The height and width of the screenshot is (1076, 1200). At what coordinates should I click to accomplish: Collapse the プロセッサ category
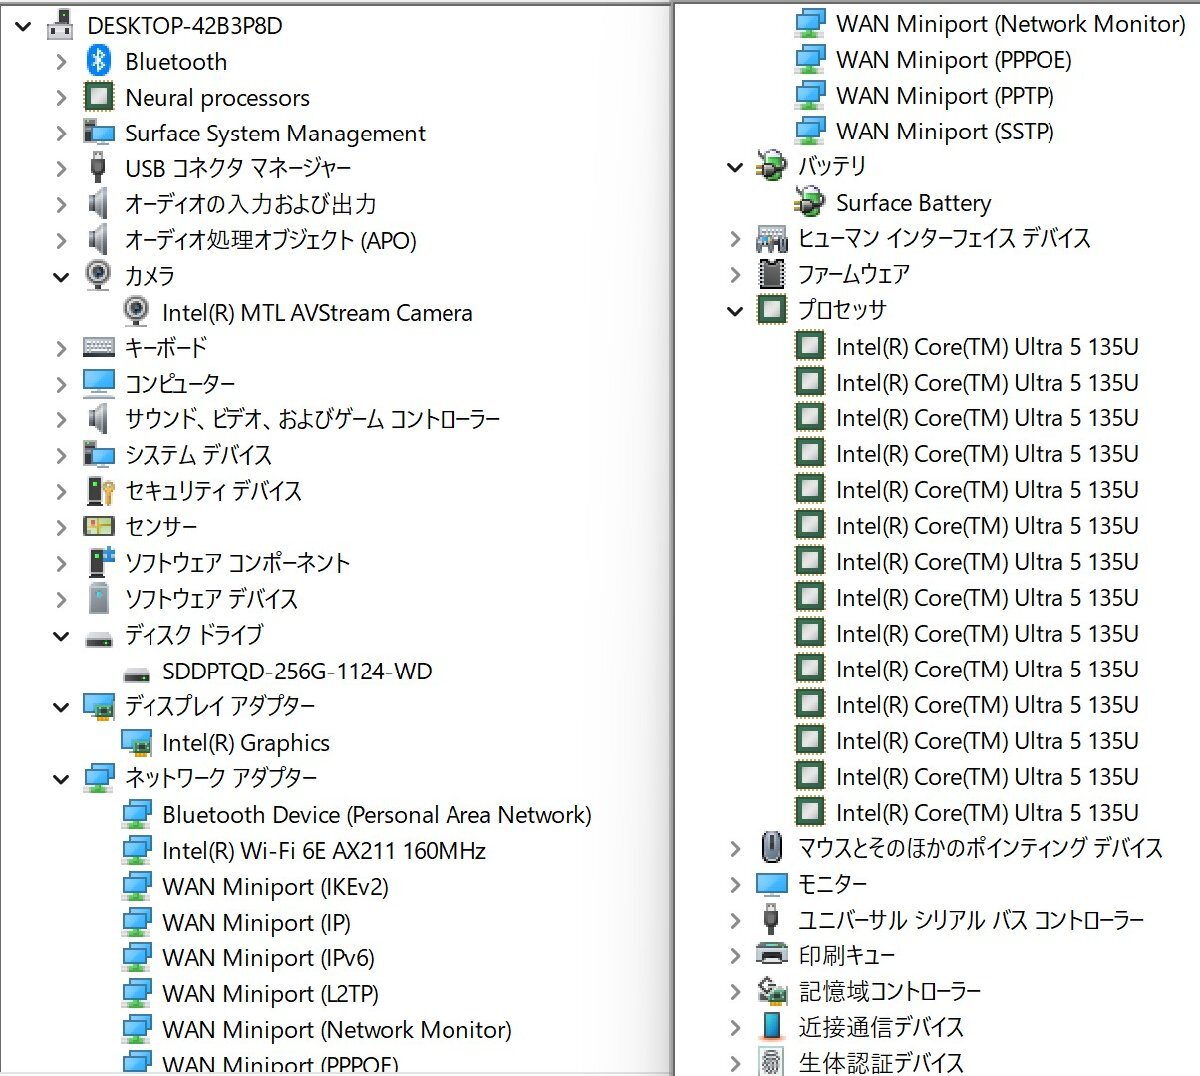735,311
